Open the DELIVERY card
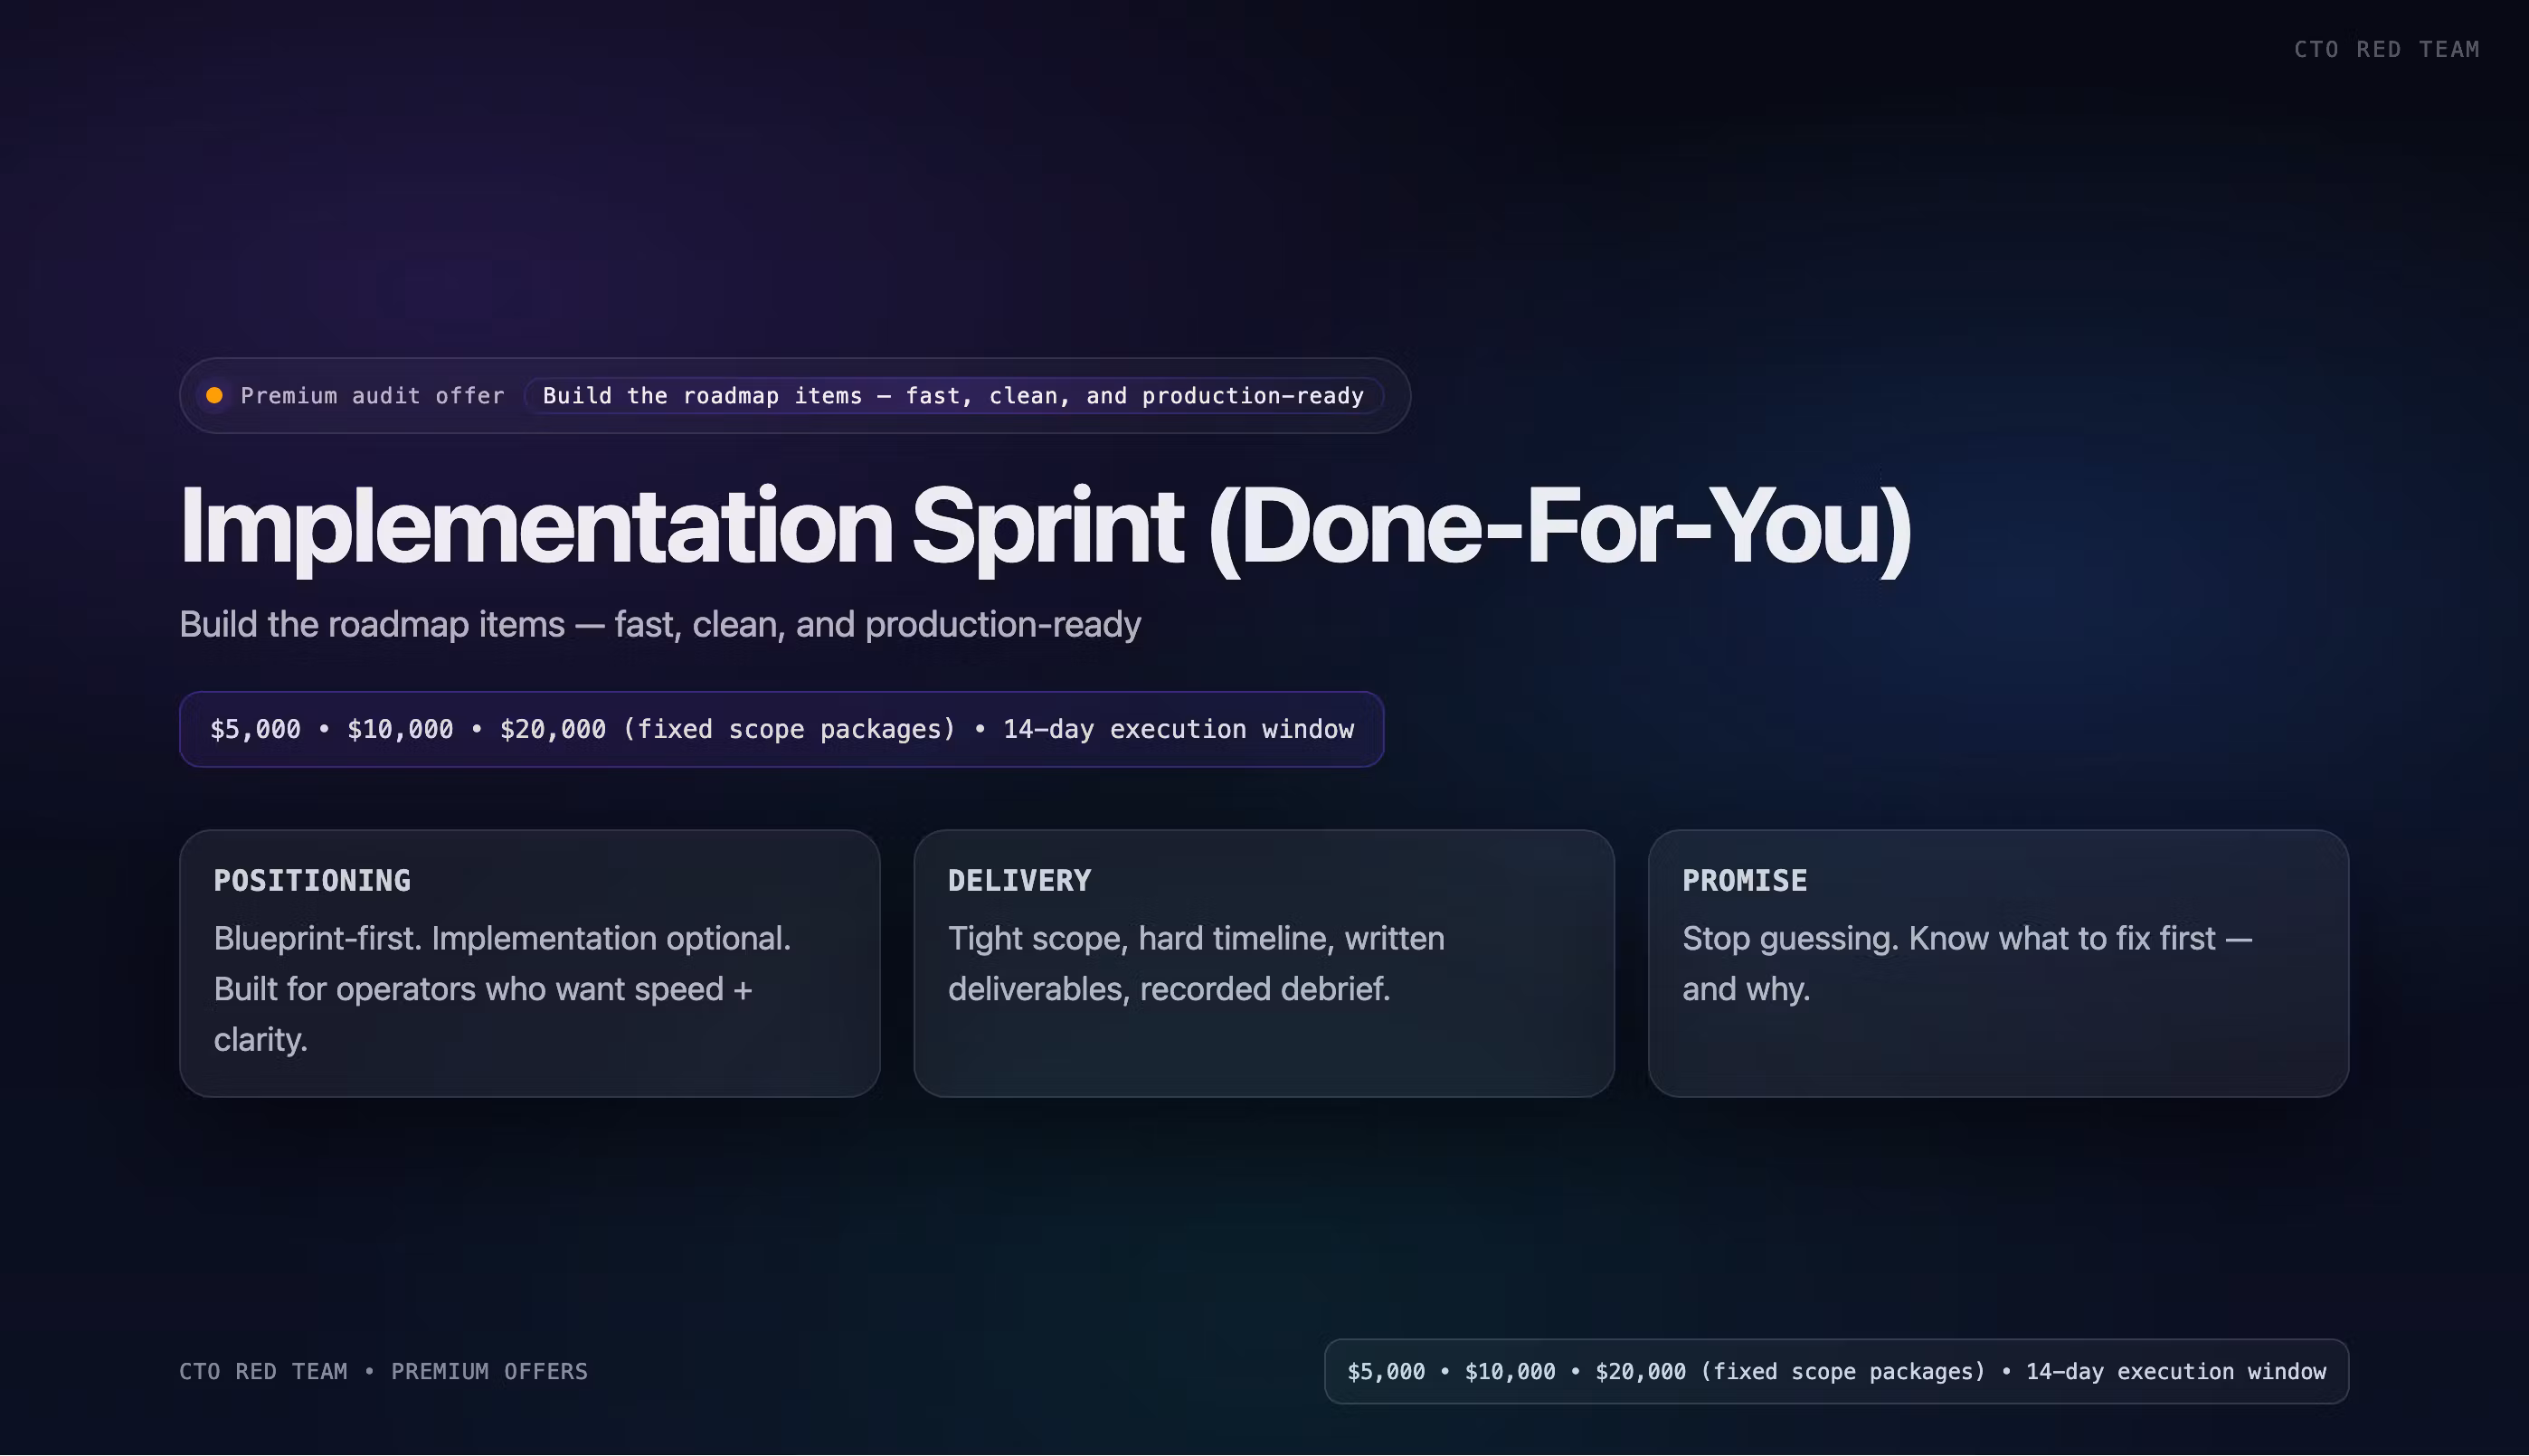This screenshot has width=2529, height=1456. 1264,963
